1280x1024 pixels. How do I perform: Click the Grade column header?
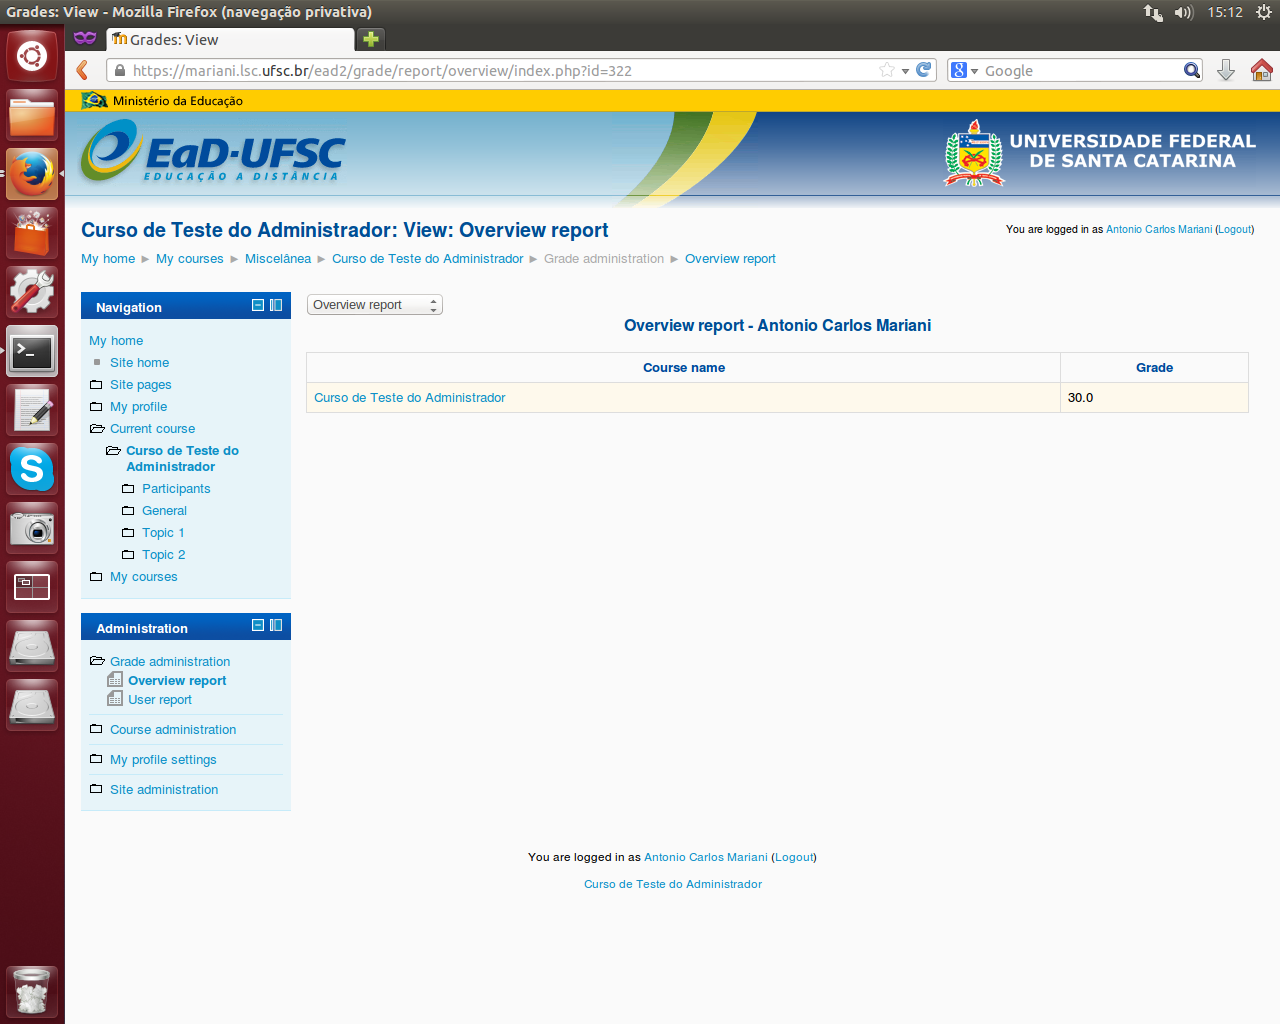coord(1154,367)
